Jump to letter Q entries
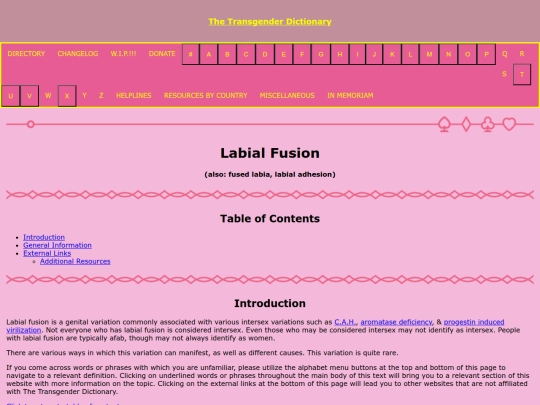The height and width of the screenshot is (405, 540). [x=505, y=54]
